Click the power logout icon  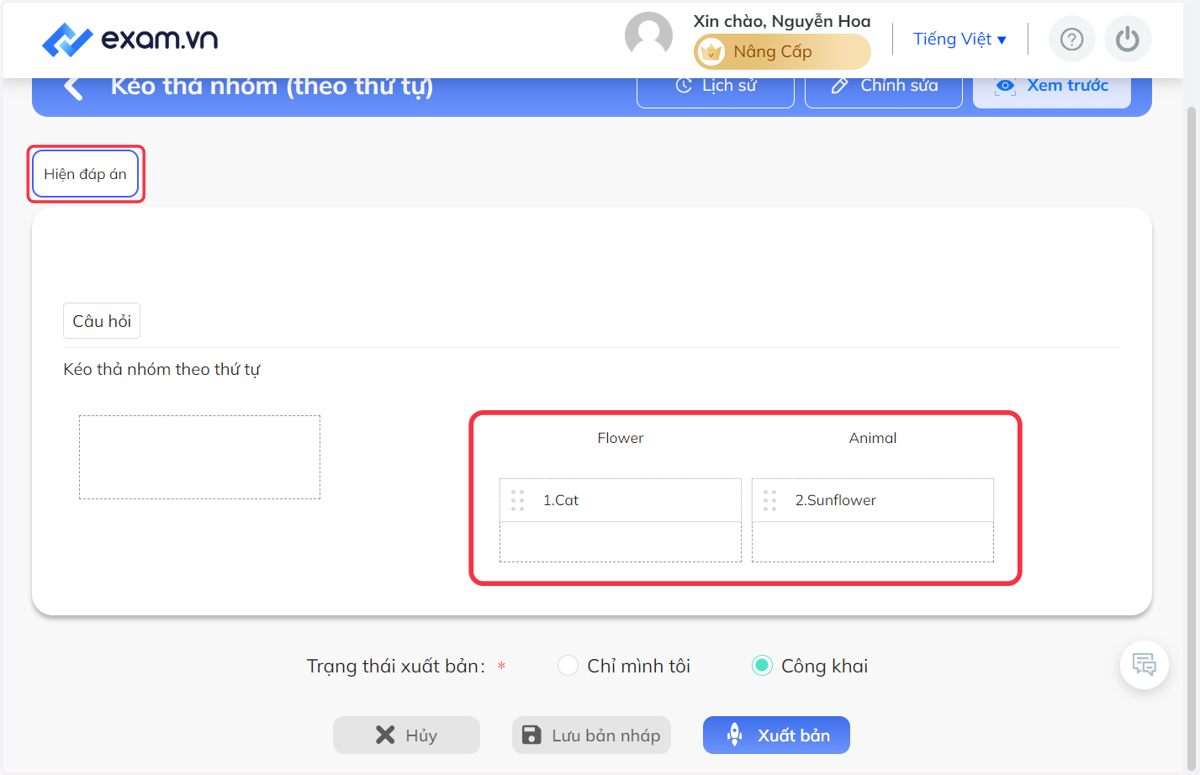click(1127, 40)
